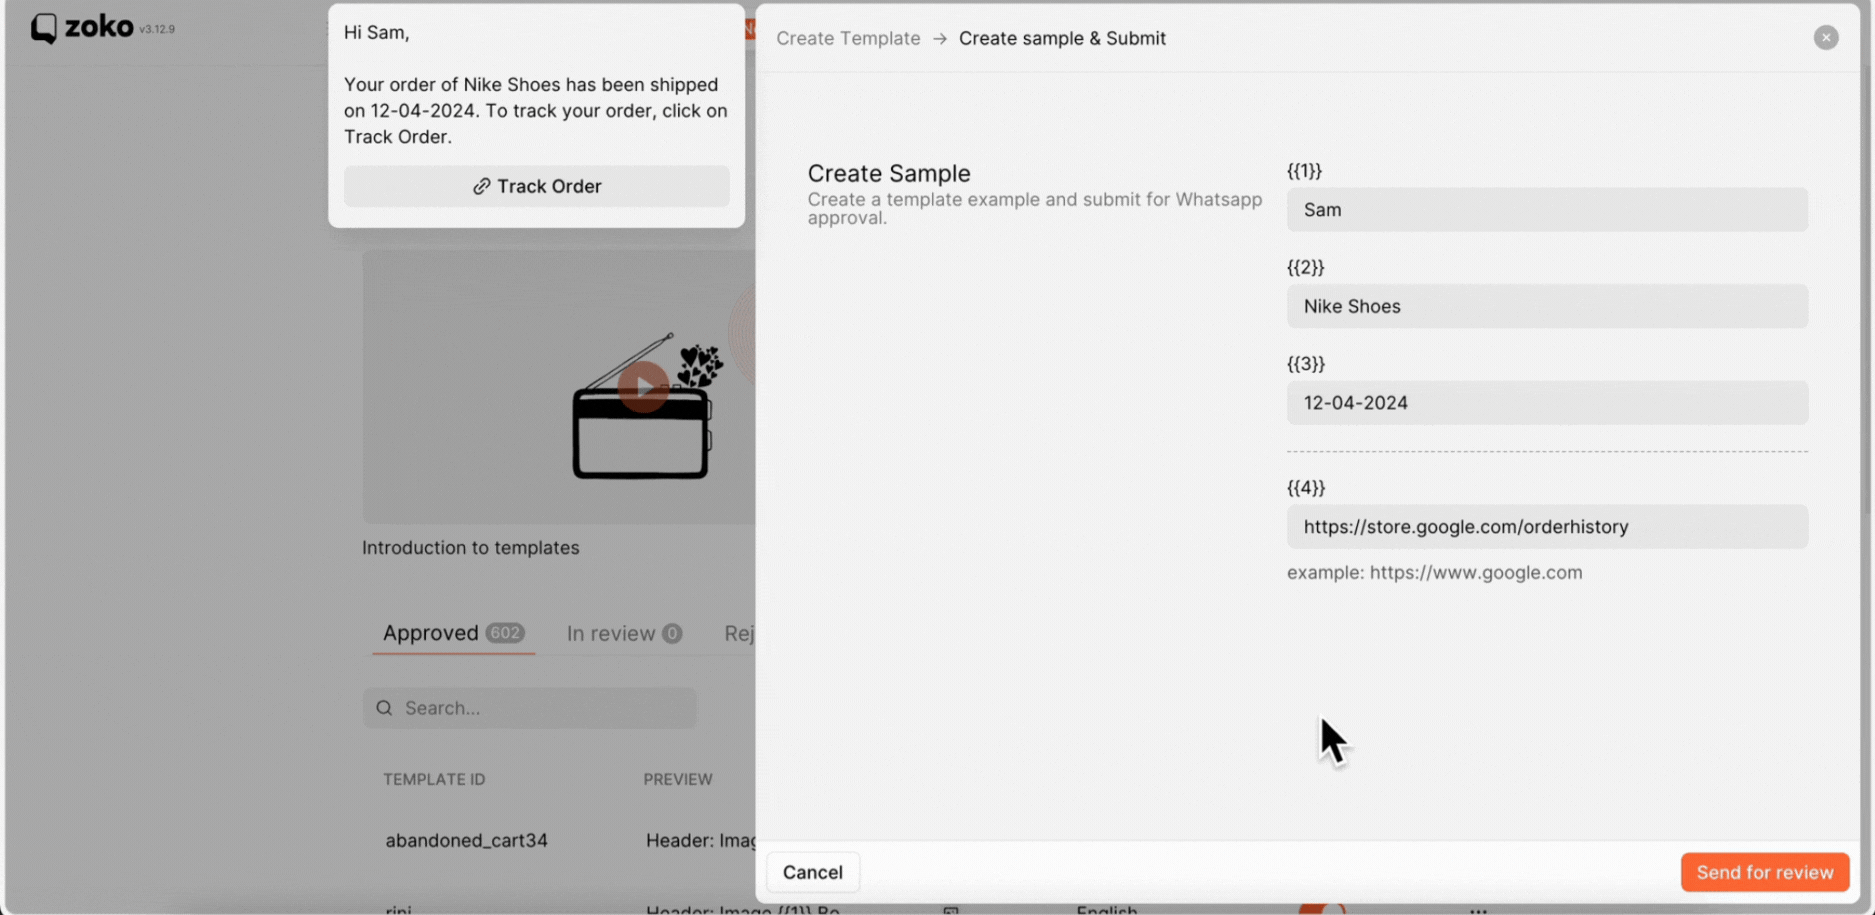Click the TEMPLATE ID column header

(434, 779)
